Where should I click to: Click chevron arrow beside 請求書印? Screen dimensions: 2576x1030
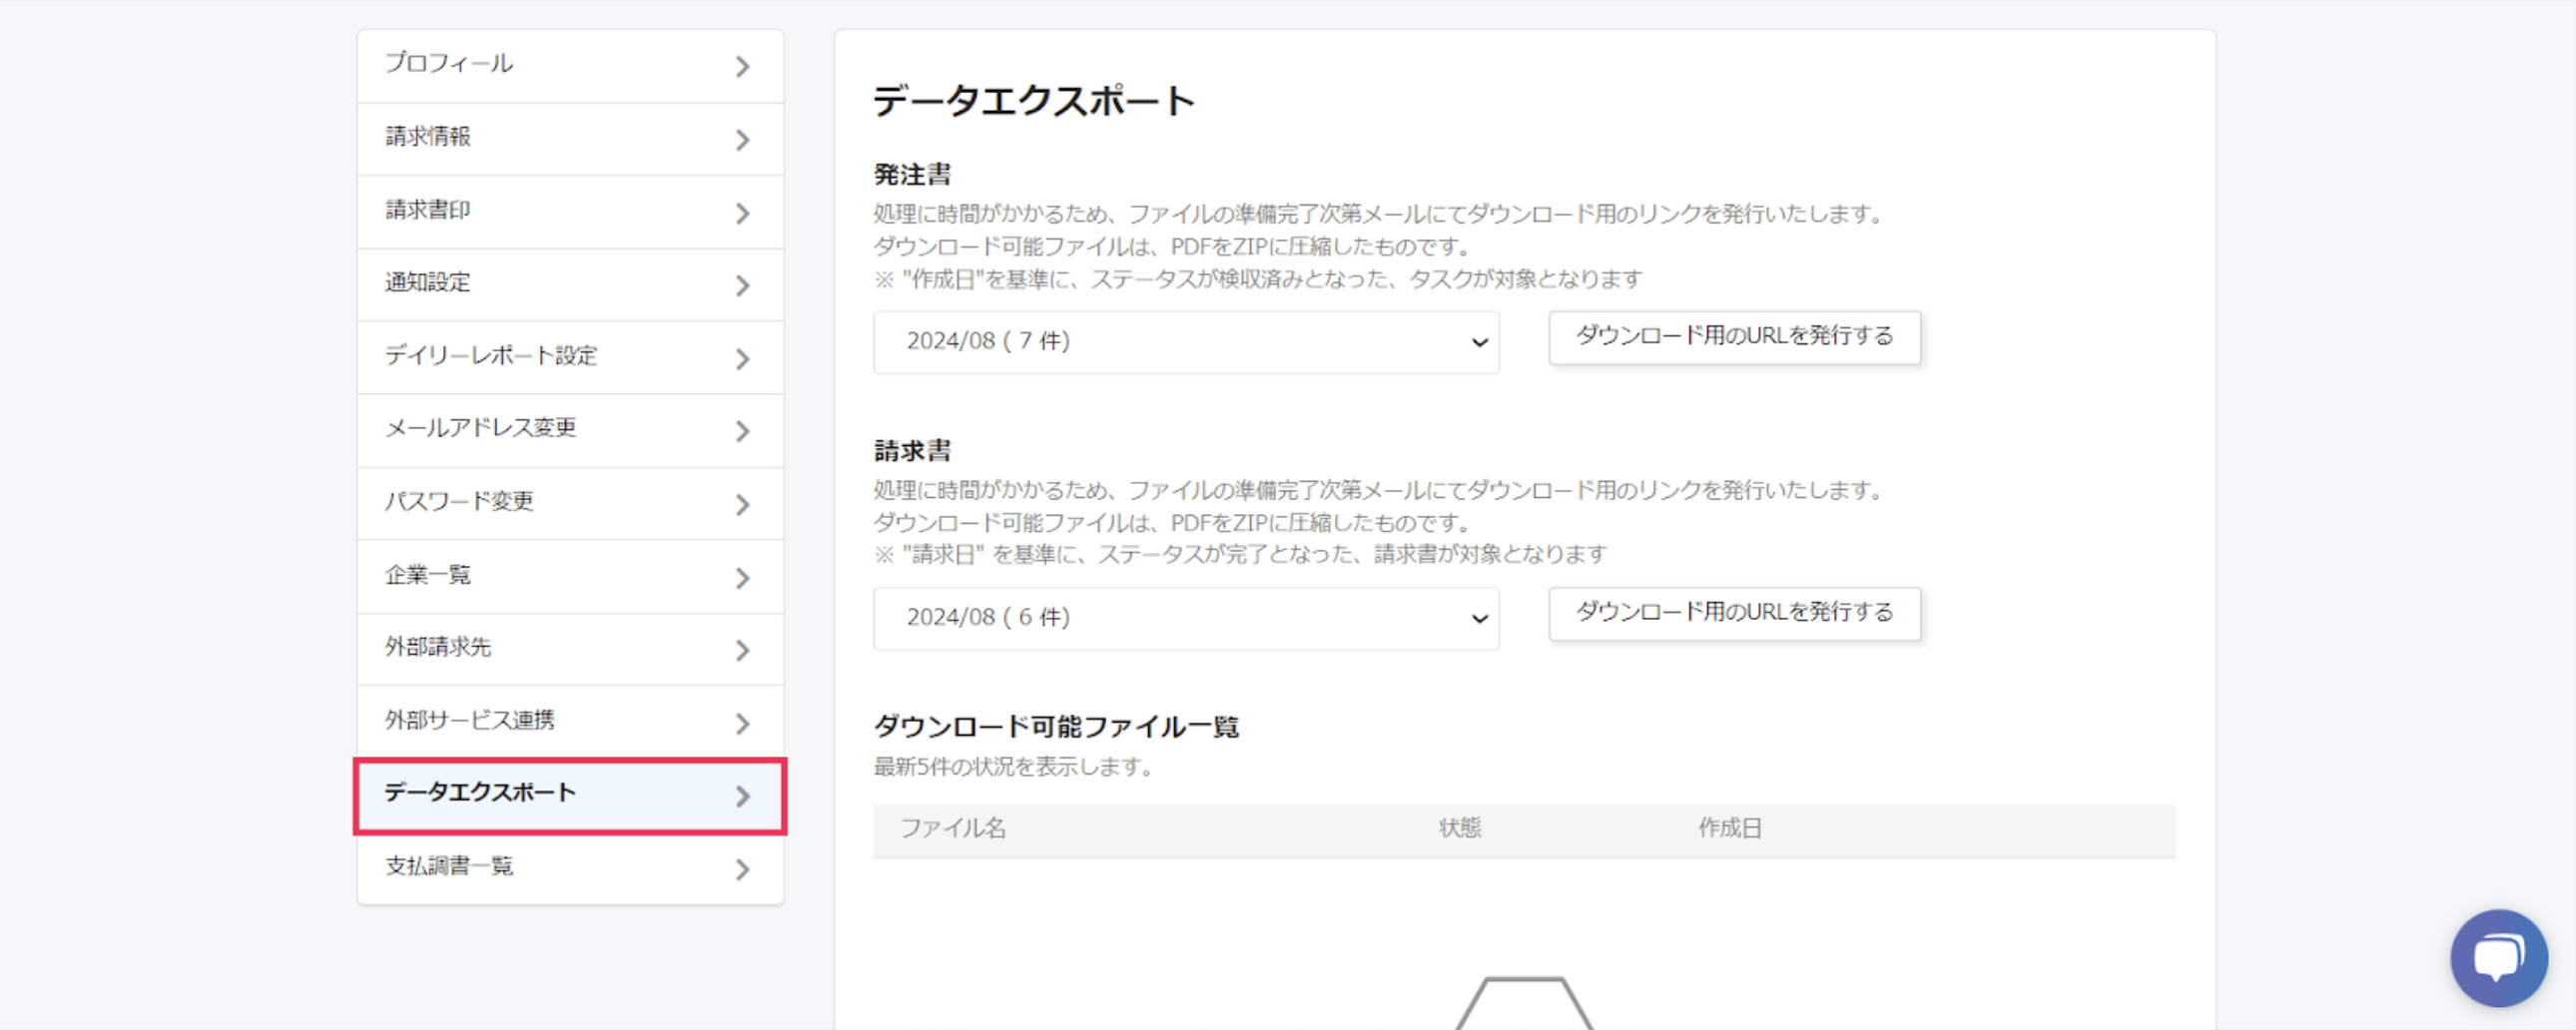(x=742, y=213)
